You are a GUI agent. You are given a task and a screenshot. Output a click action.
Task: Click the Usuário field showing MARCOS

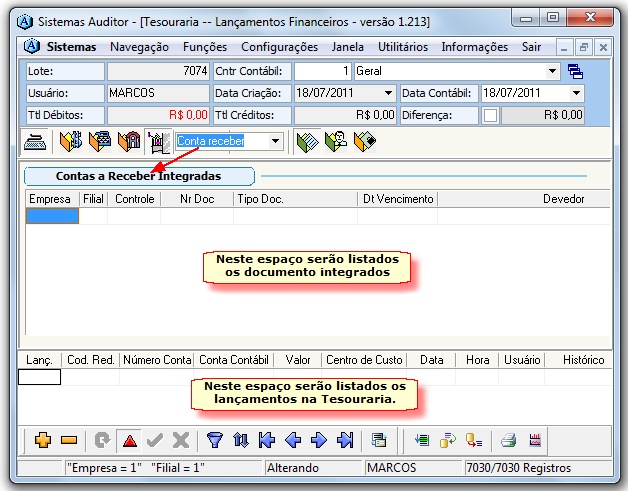(x=158, y=93)
